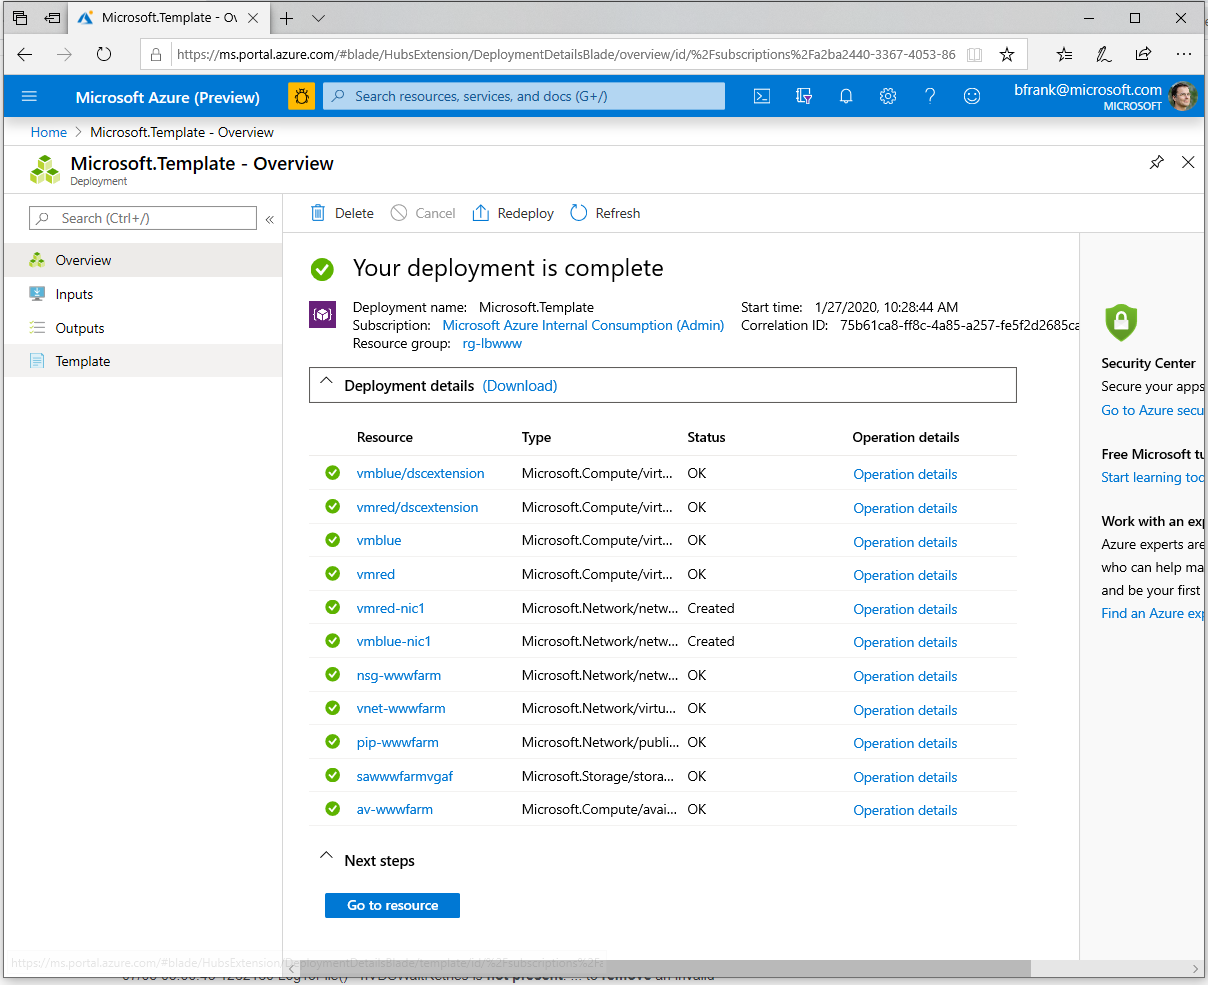Image resolution: width=1208 pixels, height=985 pixels.
Task: Open the feedback smiley icon
Action: [x=972, y=96]
